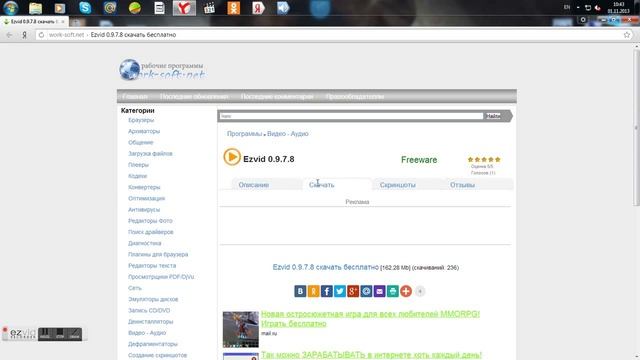The height and width of the screenshot is (360, 640).
Task: Click Ezvid 0.9.7.8 скачать бесплатно download link
Action: (325, 267)
